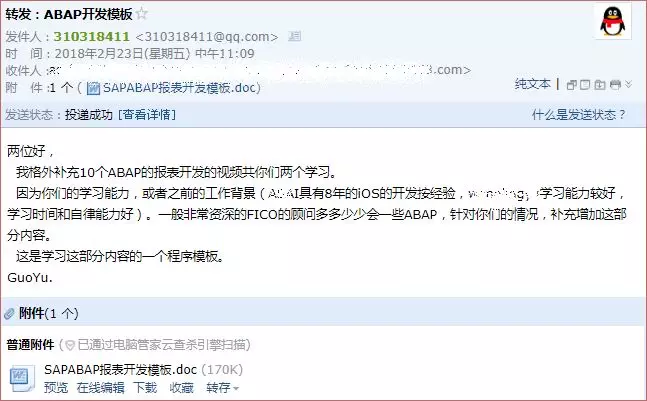Click the Word document file icon
This screenshot has width=647, height=401.
20,378
